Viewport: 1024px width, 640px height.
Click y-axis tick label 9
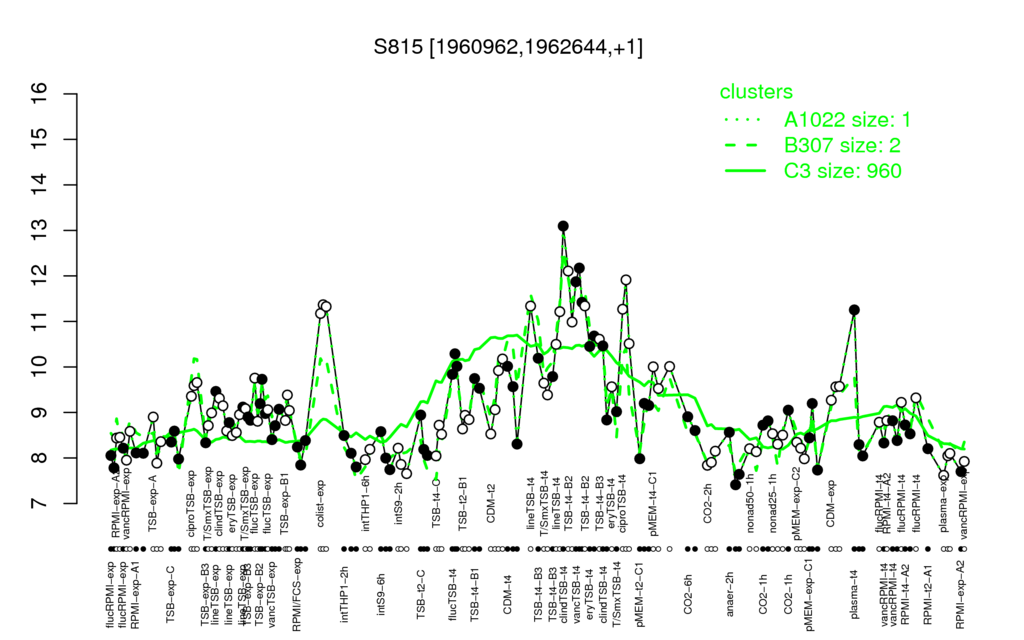[40, 412]
